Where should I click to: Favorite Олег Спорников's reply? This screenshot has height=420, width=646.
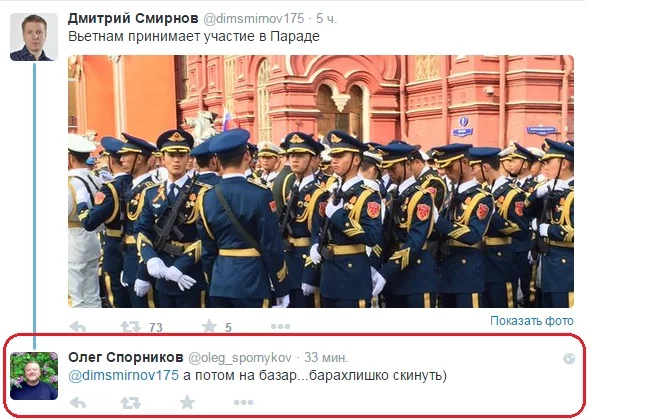(187, 402)
